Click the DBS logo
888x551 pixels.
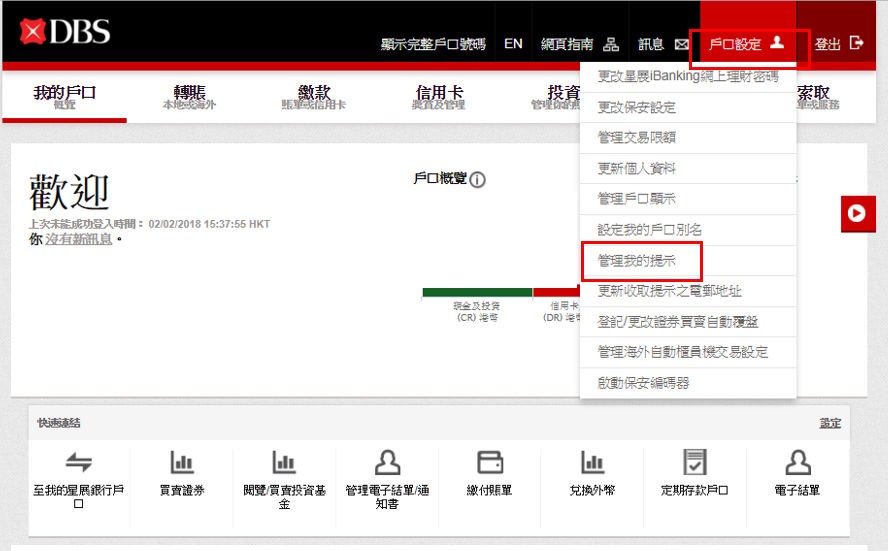tap(66, 33)
